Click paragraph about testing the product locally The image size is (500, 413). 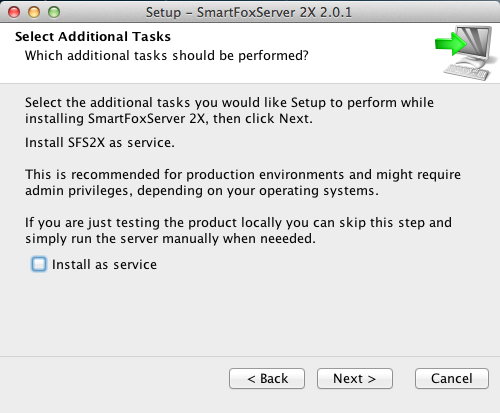[238, 230]
